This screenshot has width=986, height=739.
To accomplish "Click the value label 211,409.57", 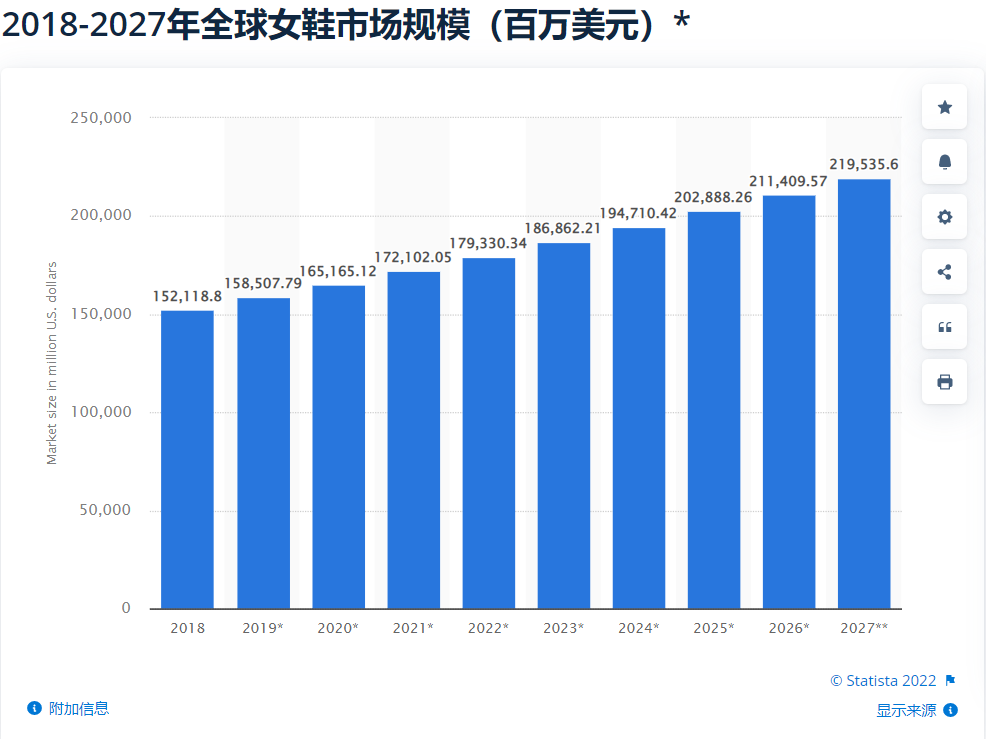I will coord(789,181).
